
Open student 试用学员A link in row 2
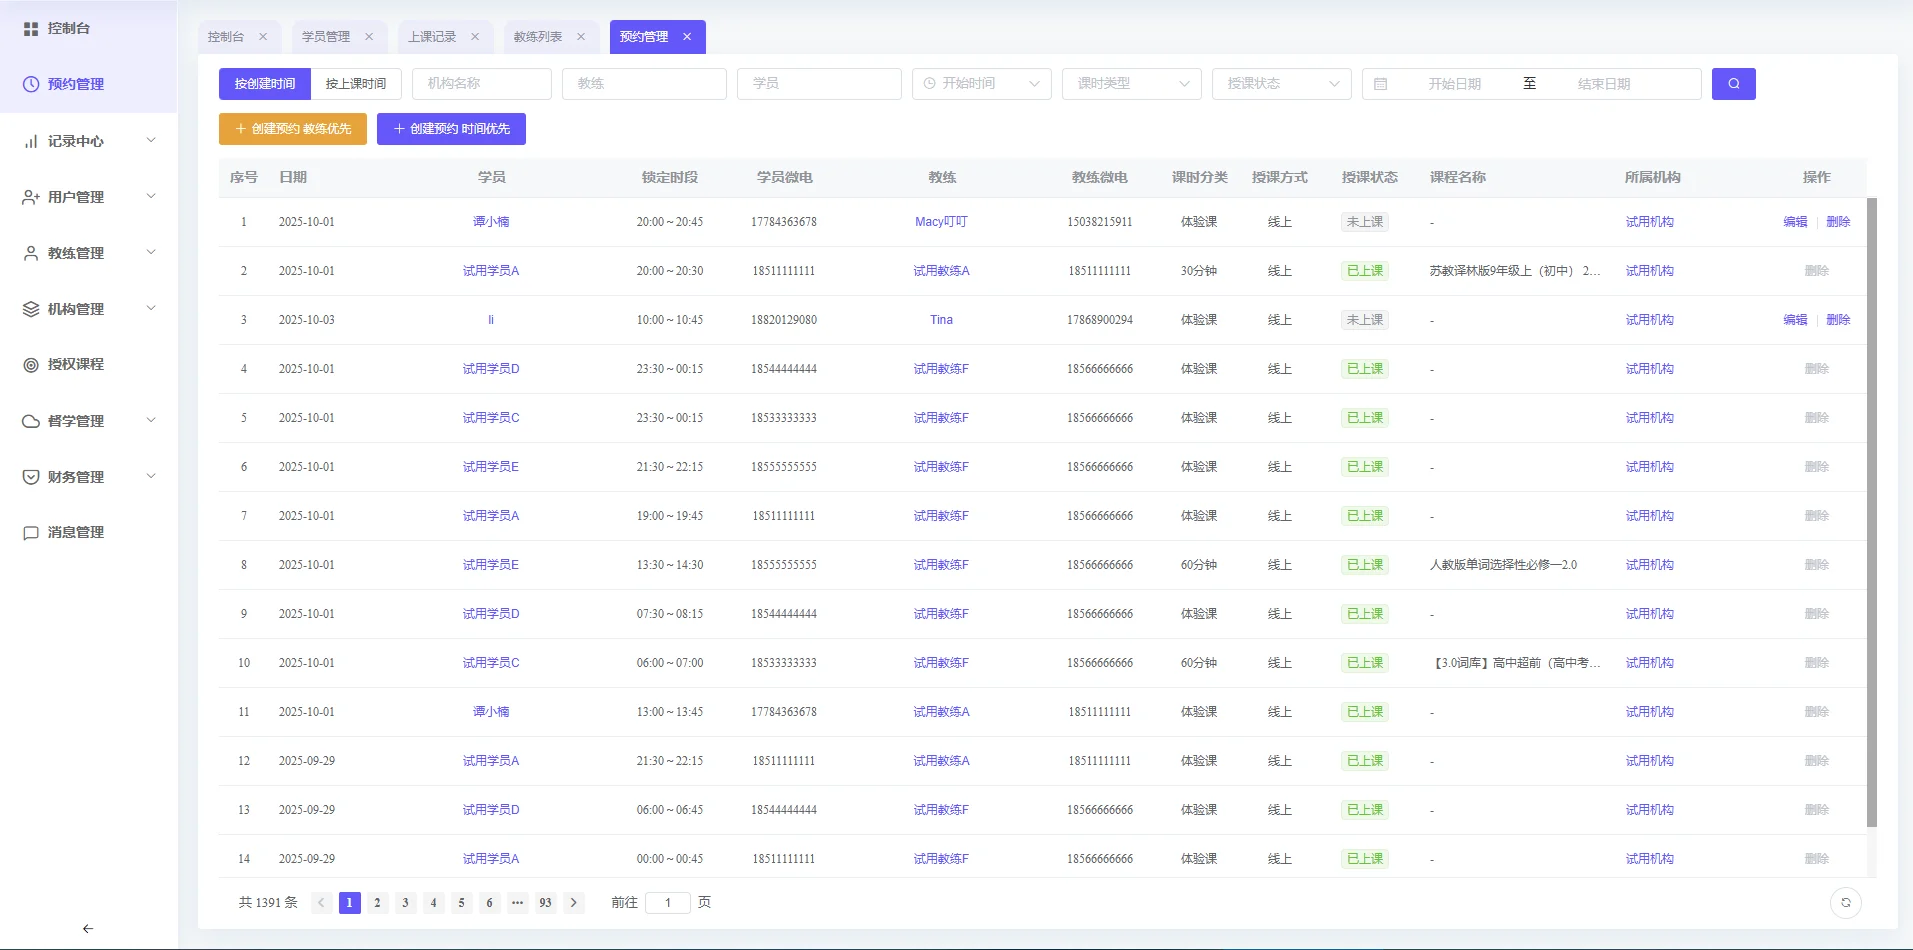491,271
